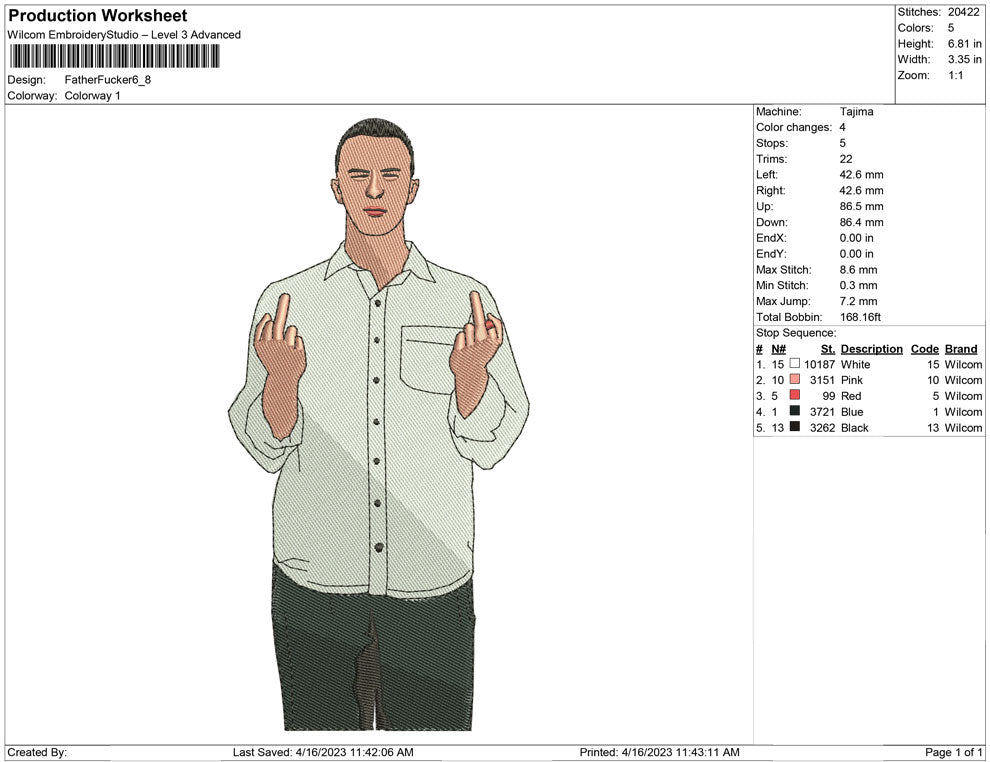Select the pink thread color swatch
The image size is (990, 762).
point(795,381)
